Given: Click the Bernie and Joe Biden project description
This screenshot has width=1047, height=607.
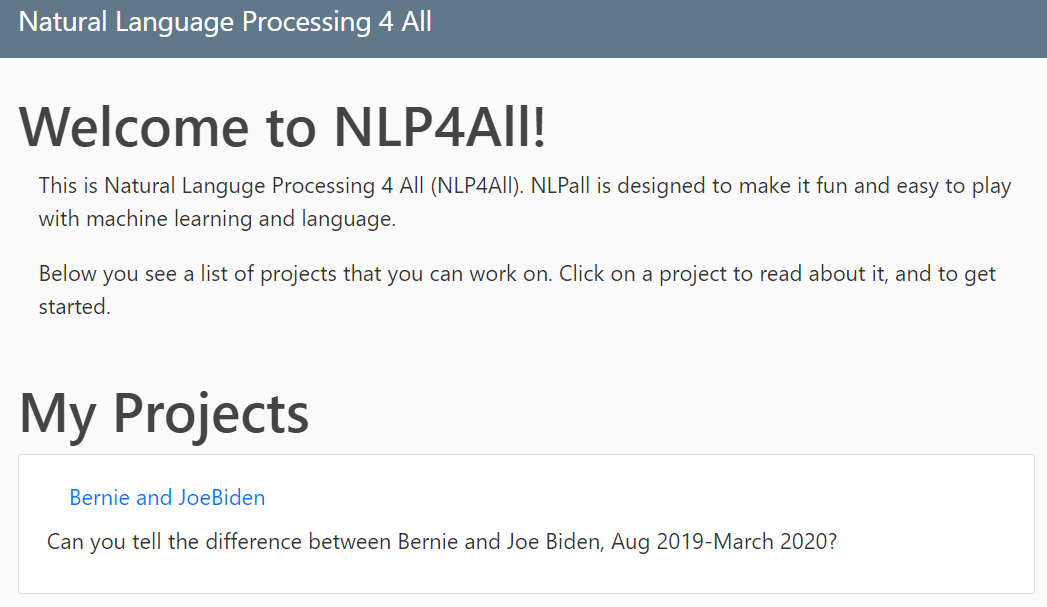Looking at the screenshot, I should pyautogui.click(x=441, y=542).
